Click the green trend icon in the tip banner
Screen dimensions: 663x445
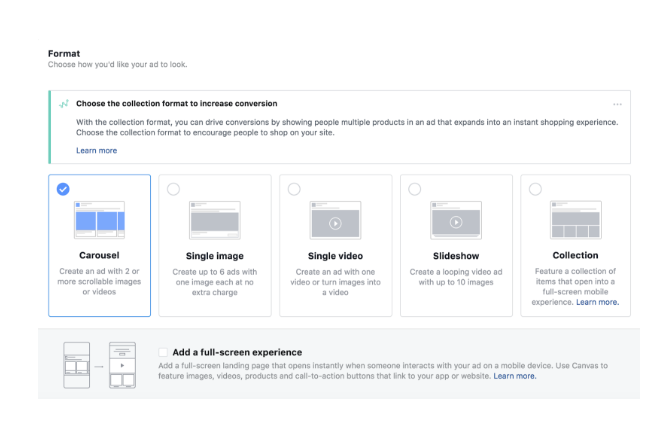pos(64,104)
